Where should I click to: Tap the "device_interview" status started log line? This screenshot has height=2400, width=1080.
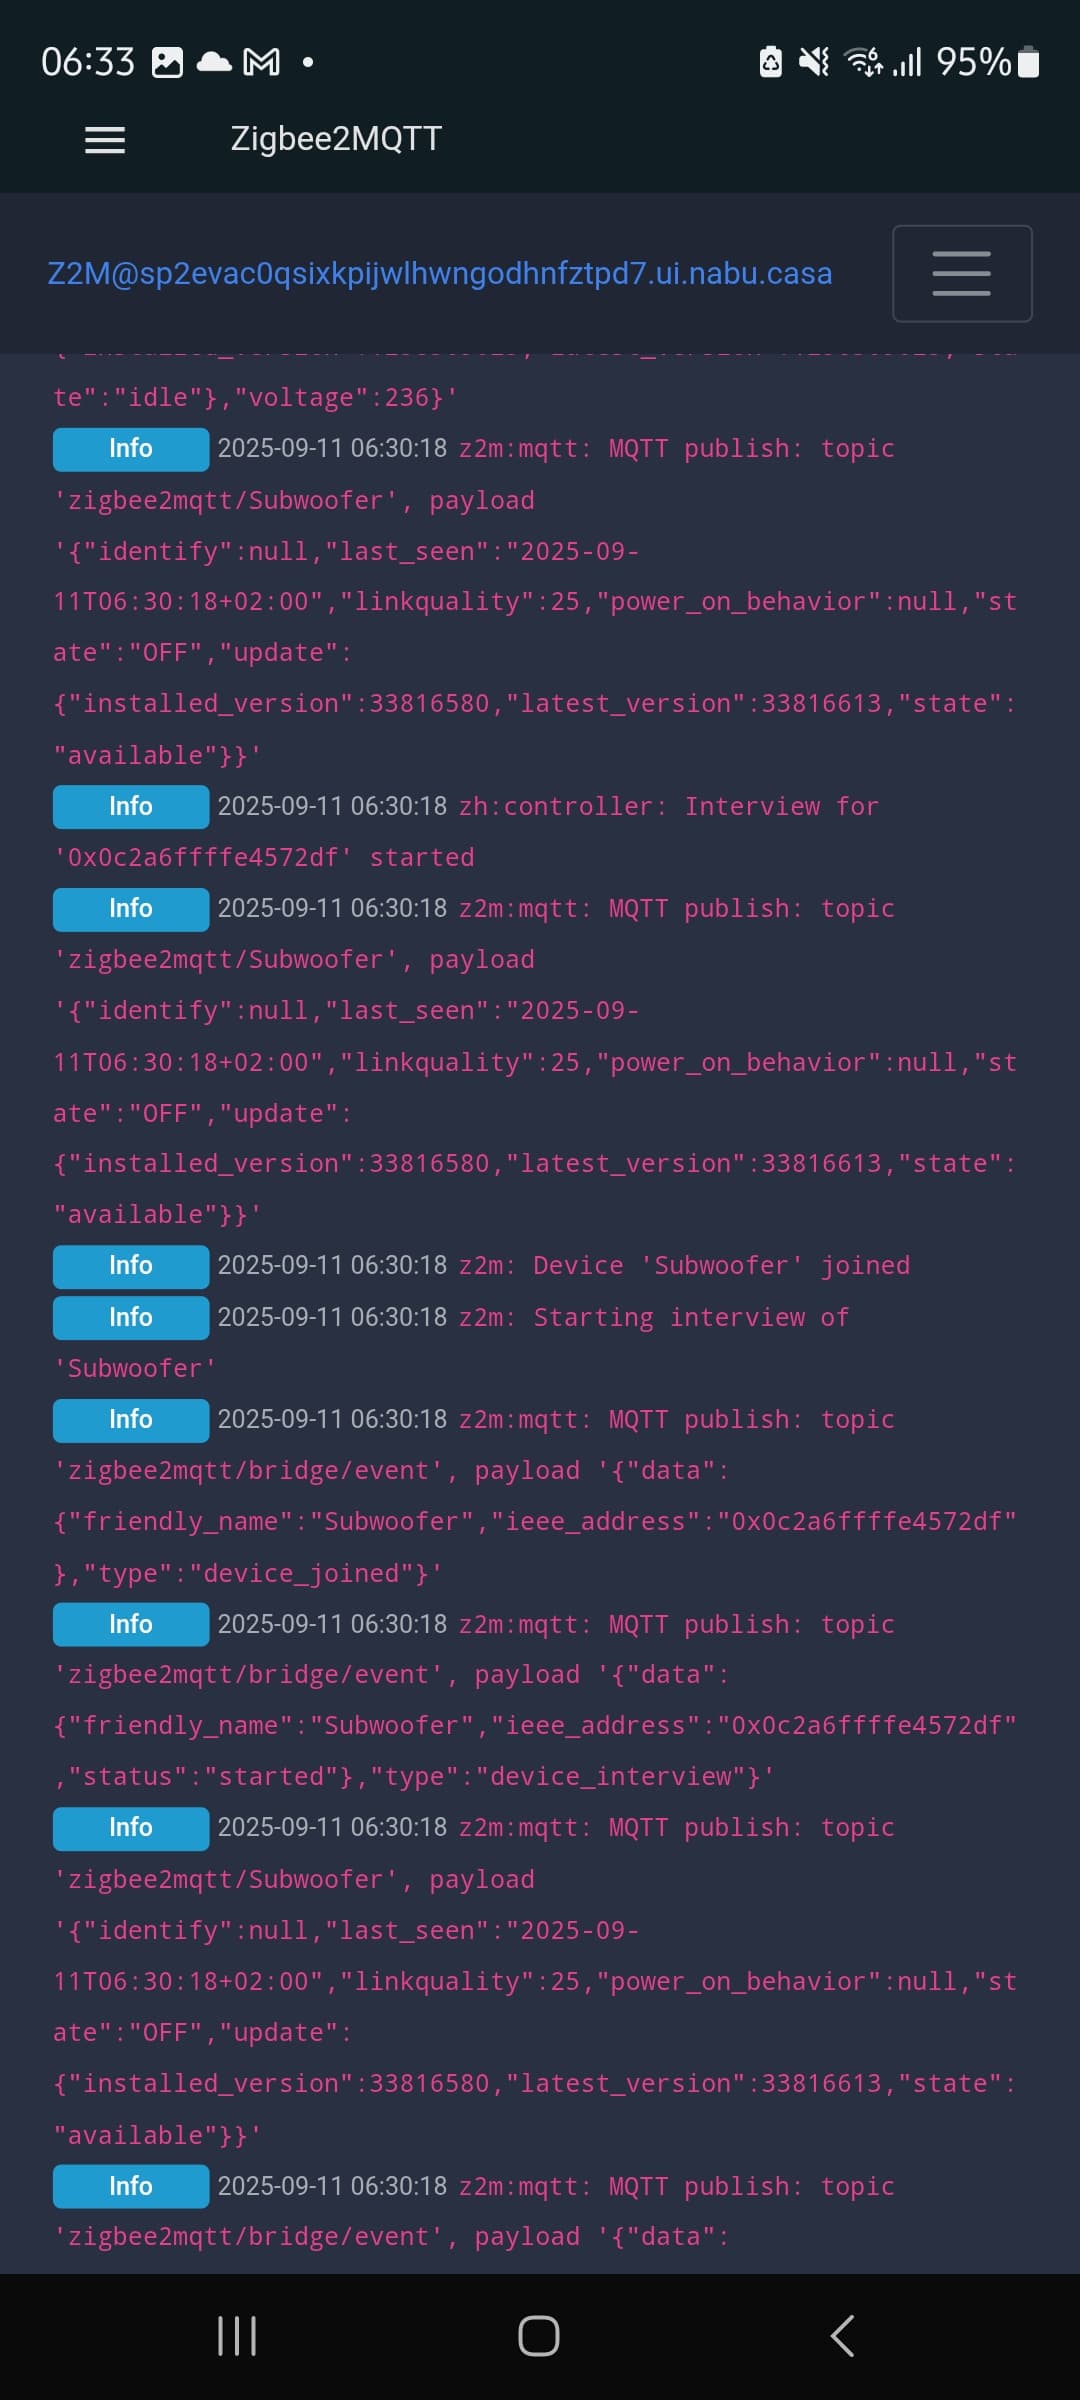point(413,1776)
